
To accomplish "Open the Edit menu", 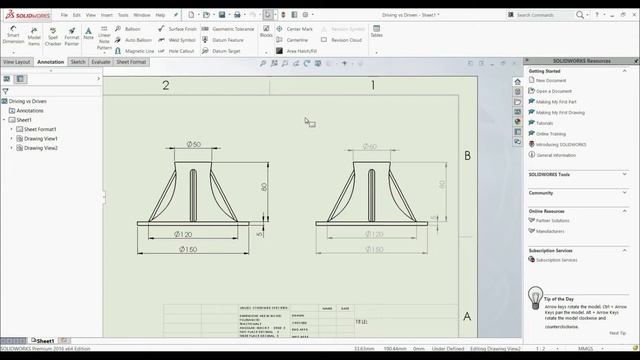I will [77, 15].
